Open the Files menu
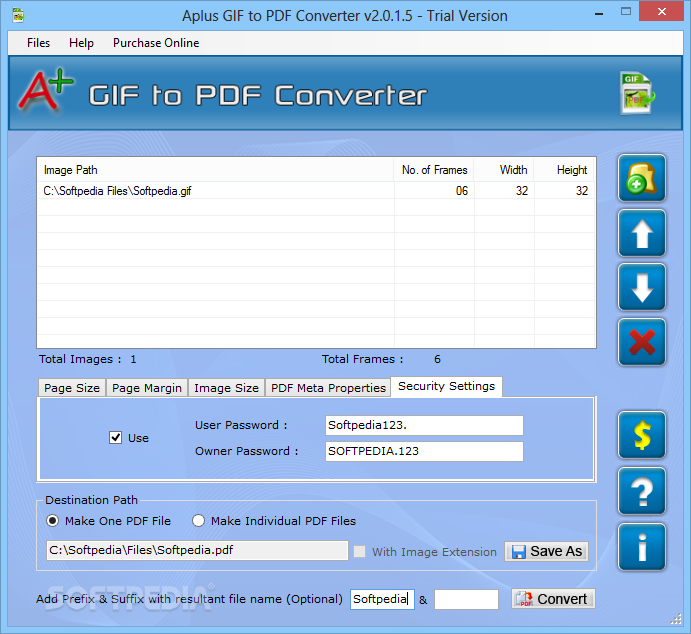Image resolution: width=691 pixels, height=634 pixels. coord(38,43)
